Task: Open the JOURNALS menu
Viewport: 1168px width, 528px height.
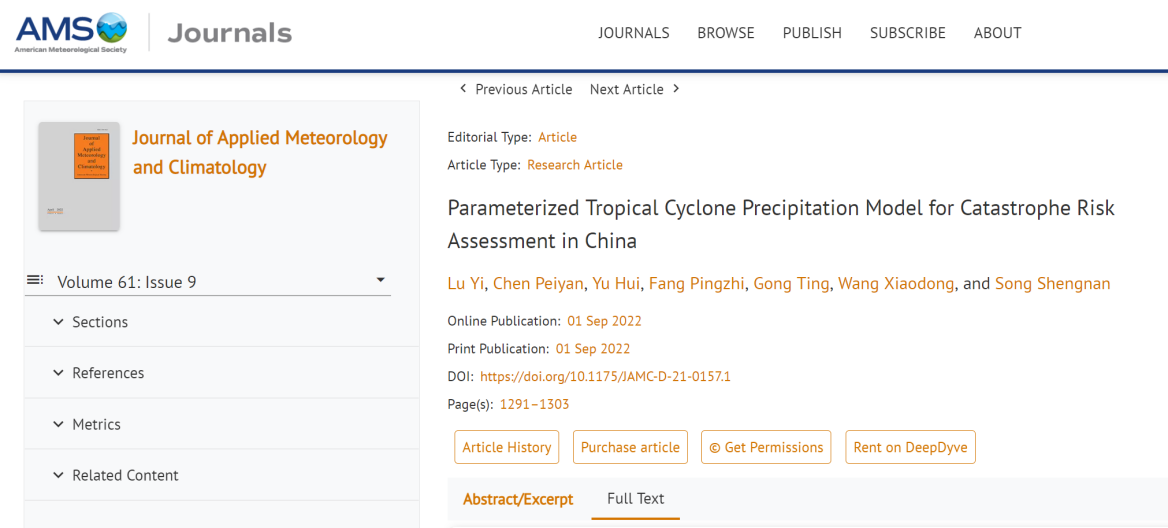Action: (x=634, y=33)
